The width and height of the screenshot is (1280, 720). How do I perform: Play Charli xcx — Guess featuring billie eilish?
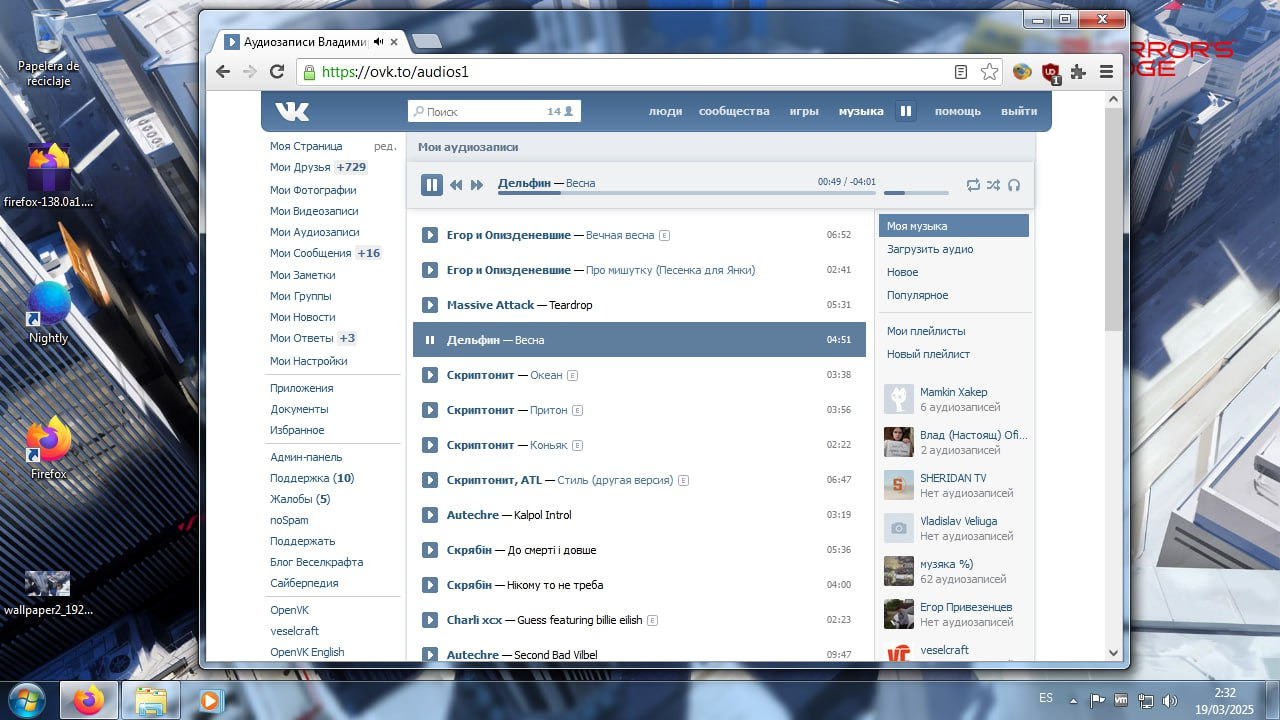430,620
